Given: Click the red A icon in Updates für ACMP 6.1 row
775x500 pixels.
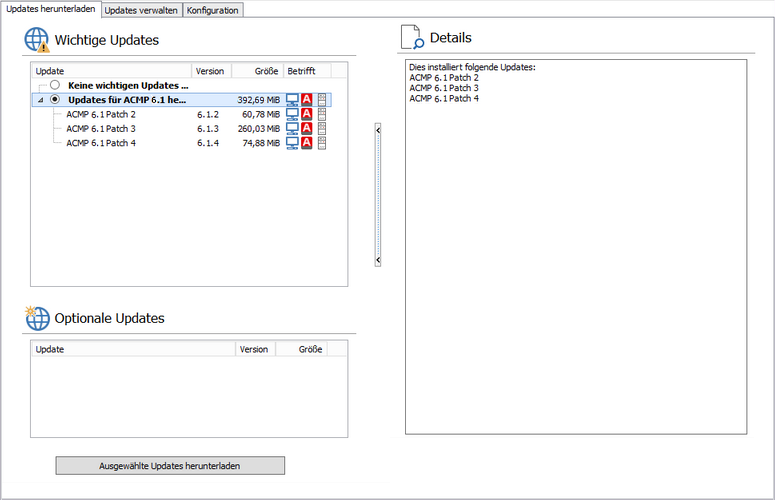Looking at the screenshot, I should [307, 99].
